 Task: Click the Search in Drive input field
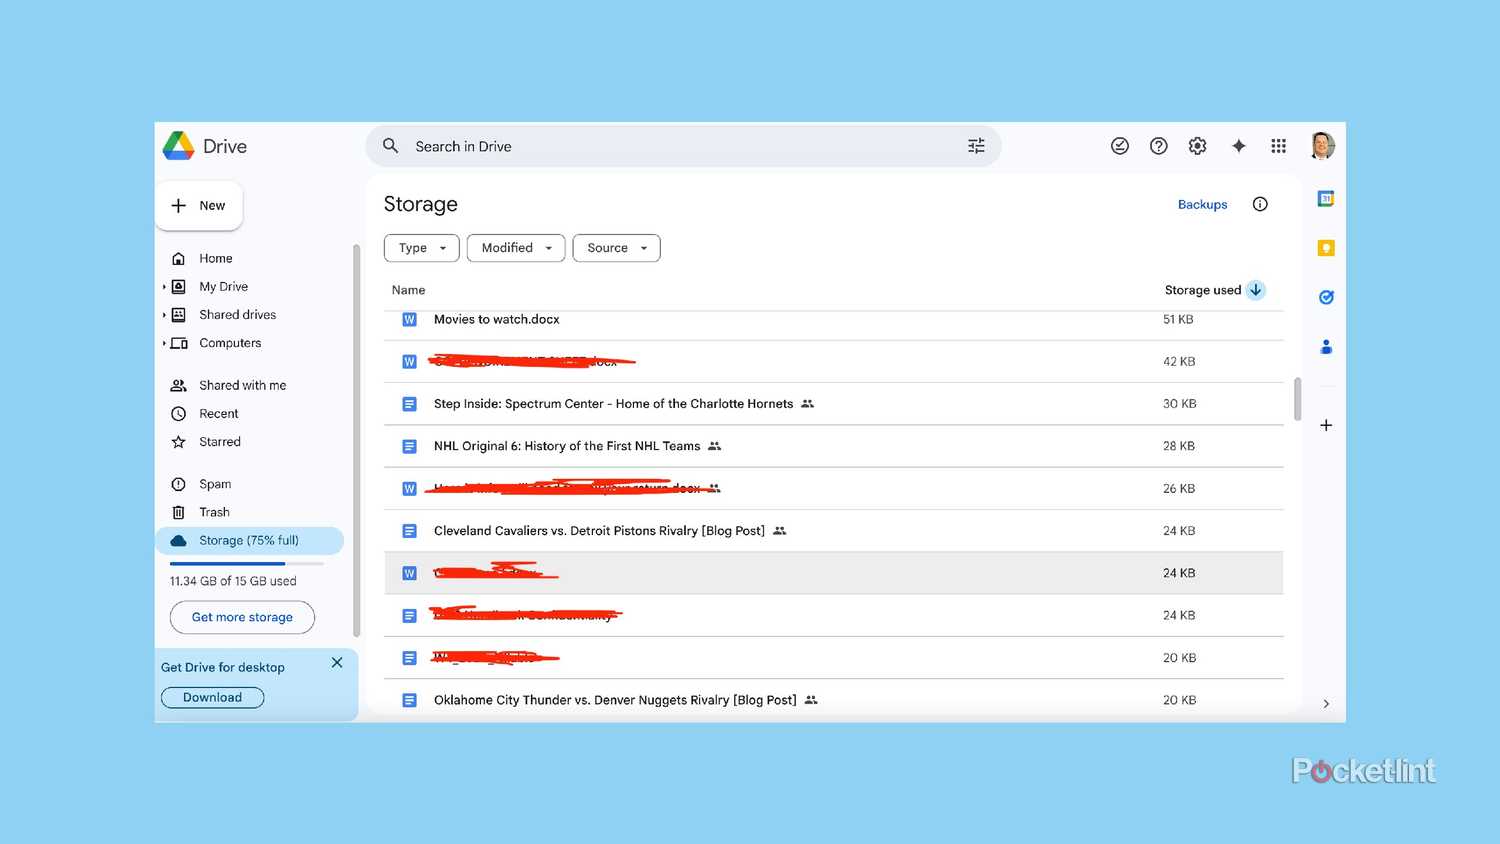(600, 146)
